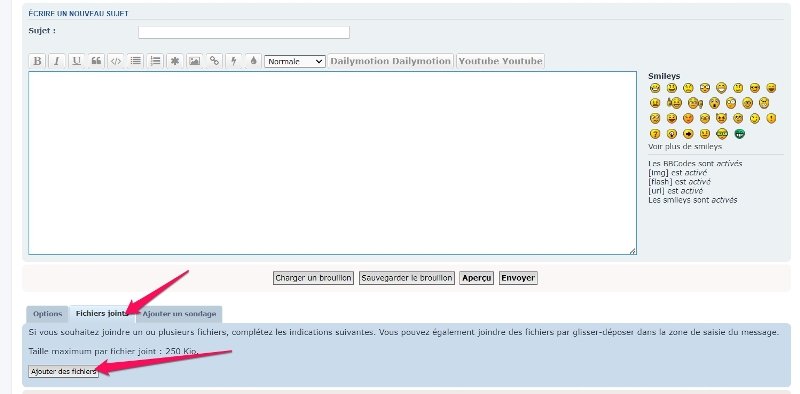Click the 'Les smileys sont activés' line
The height and width of the screenshot is (394, 800).
[693, 200]
